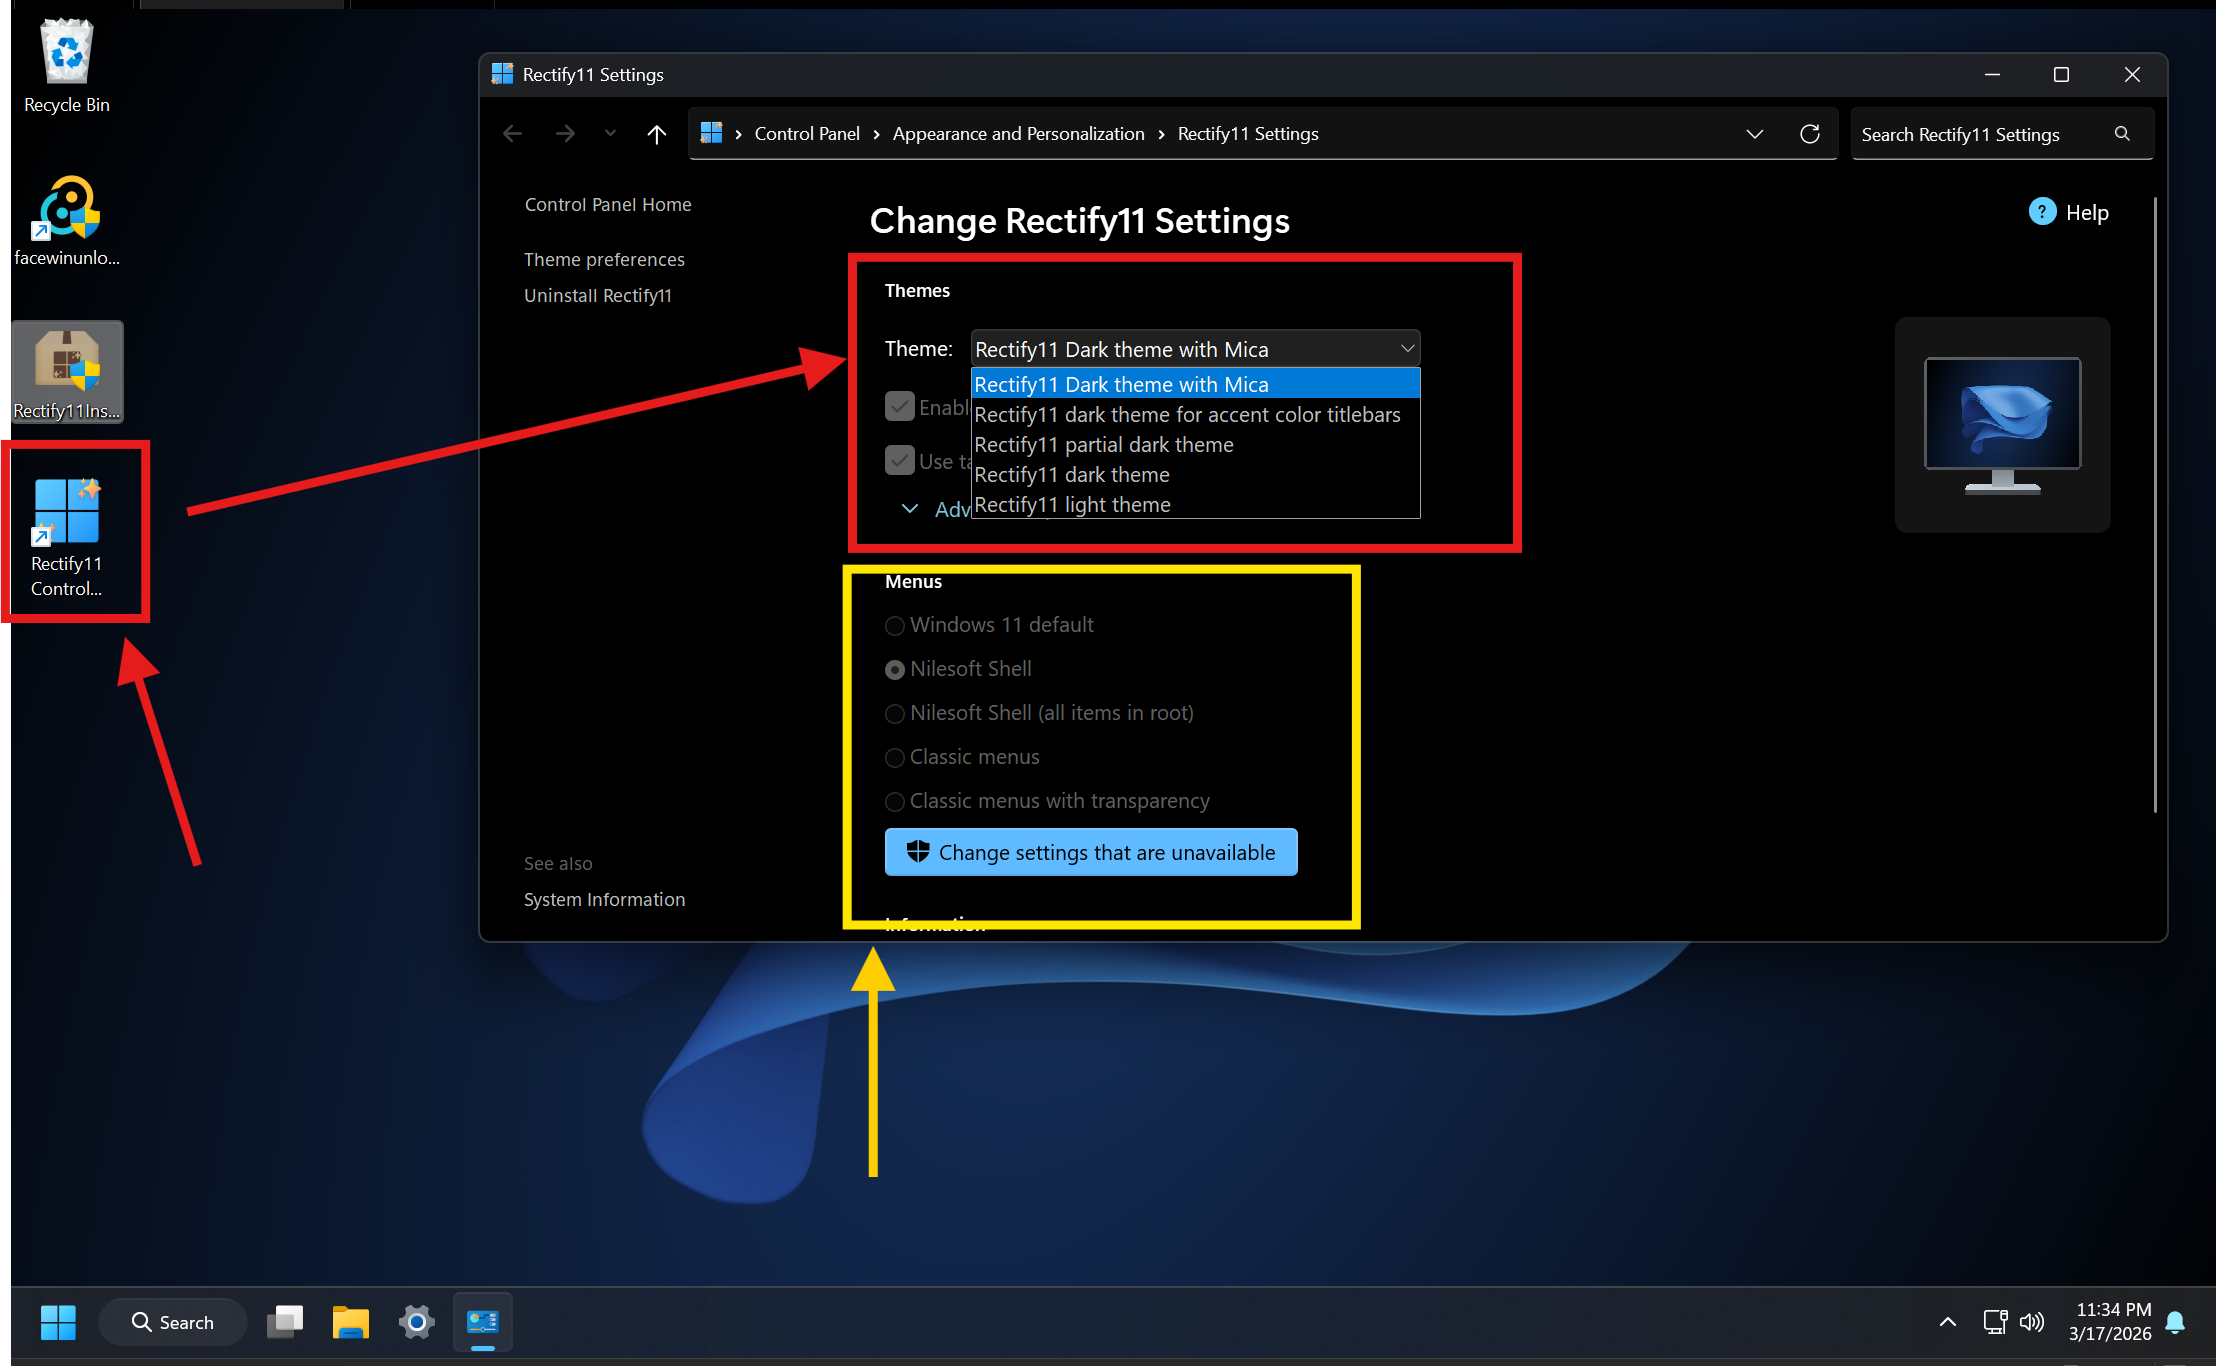
Task: Select the Rectify11Ins... installer desktop icon
Action: 67,373
